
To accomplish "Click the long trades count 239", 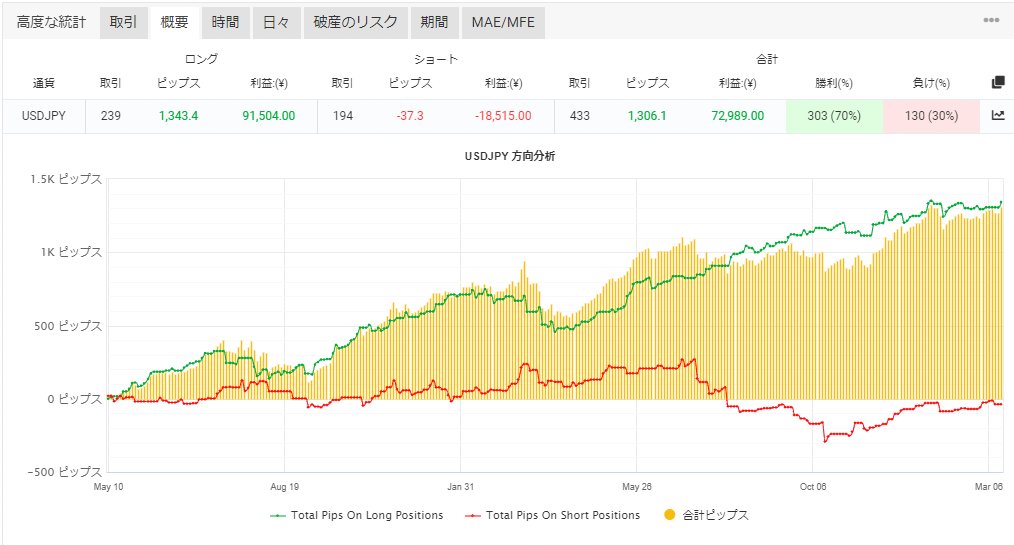I will pos(111,116).
